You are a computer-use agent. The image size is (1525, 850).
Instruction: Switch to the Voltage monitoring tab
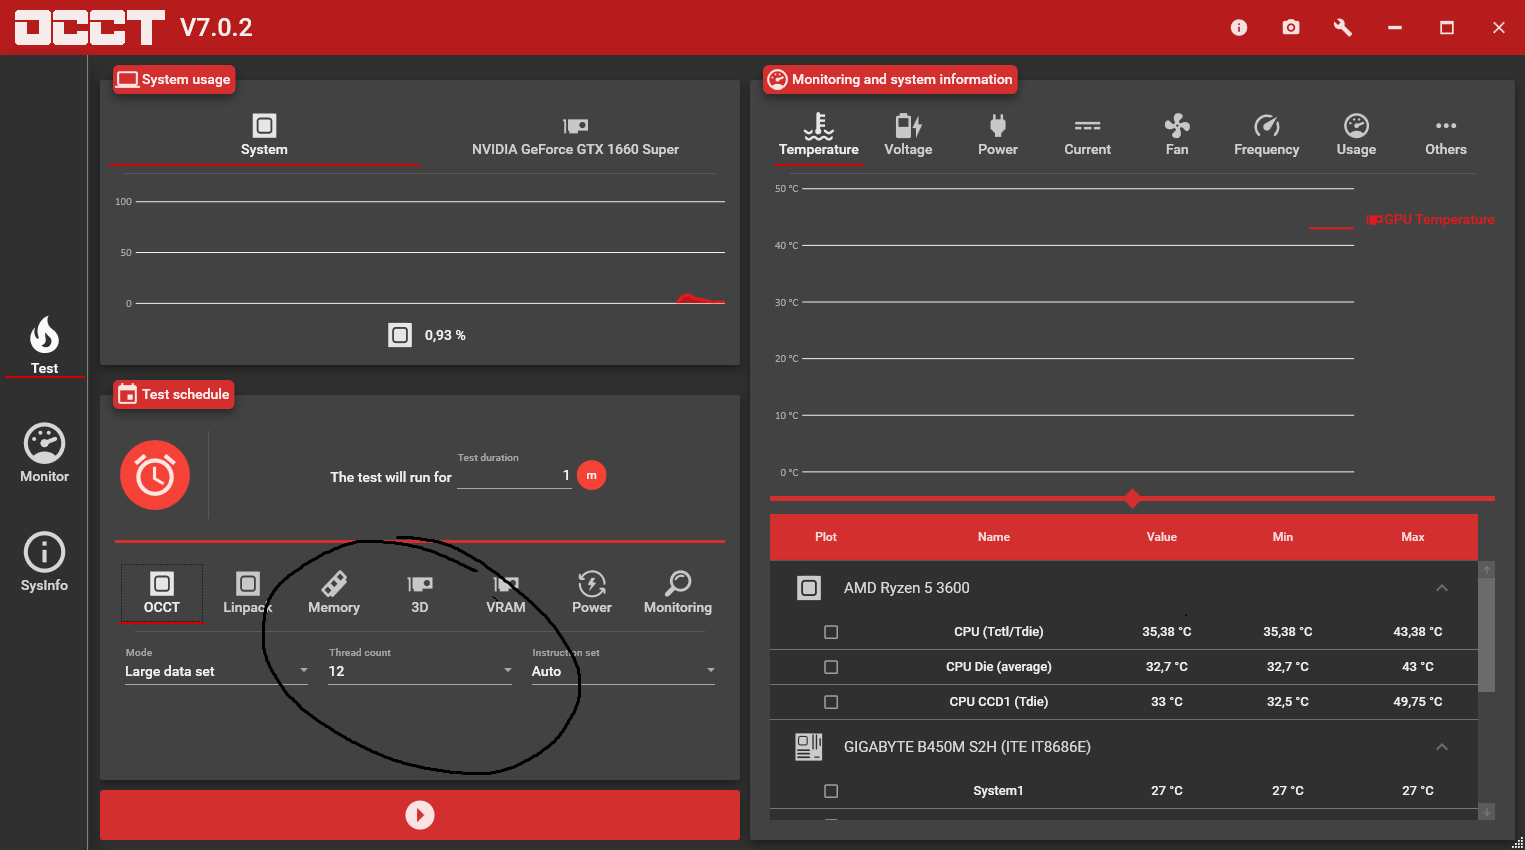pos(908,136)
